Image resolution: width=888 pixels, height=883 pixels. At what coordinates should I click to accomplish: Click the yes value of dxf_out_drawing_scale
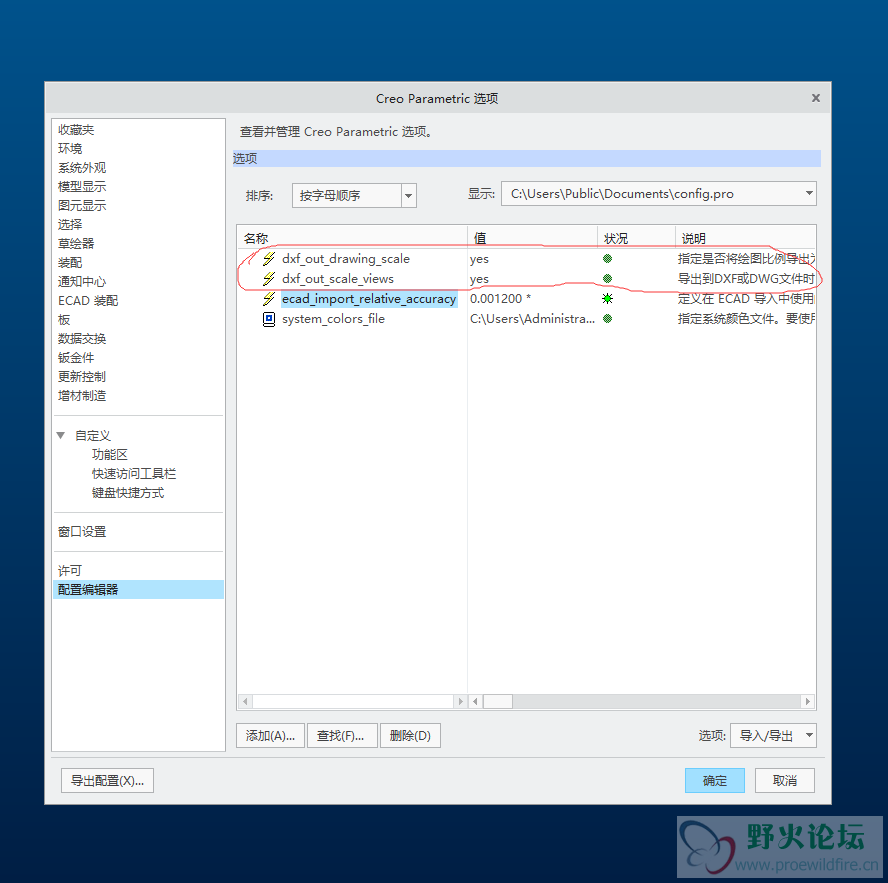click(479, 259)
